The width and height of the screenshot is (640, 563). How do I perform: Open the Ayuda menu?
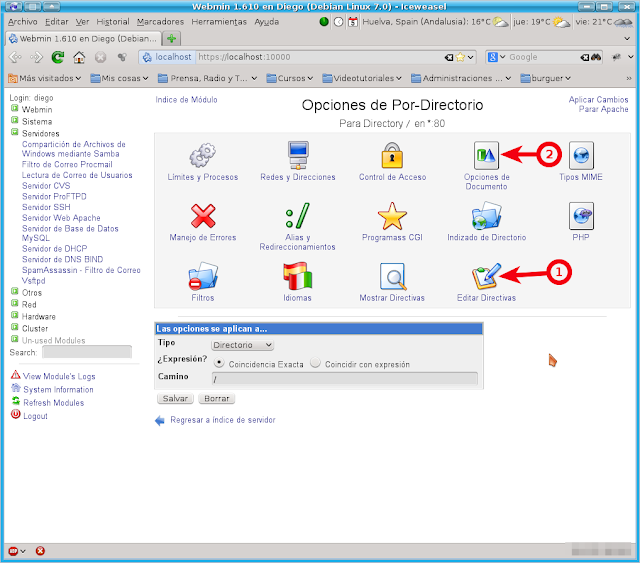(267, 22)
